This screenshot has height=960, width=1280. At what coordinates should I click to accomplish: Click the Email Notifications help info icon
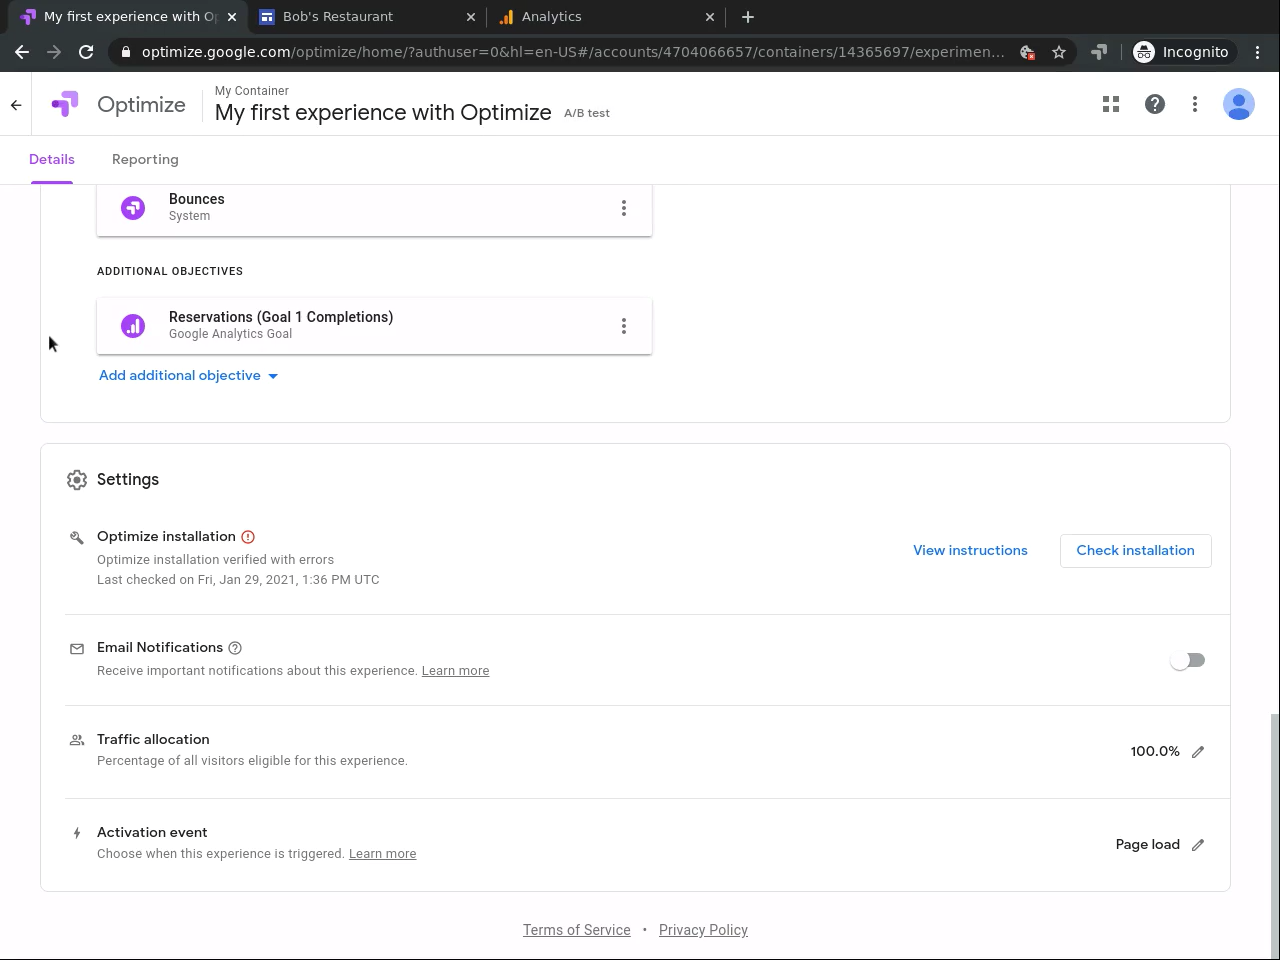coord(235,648)
